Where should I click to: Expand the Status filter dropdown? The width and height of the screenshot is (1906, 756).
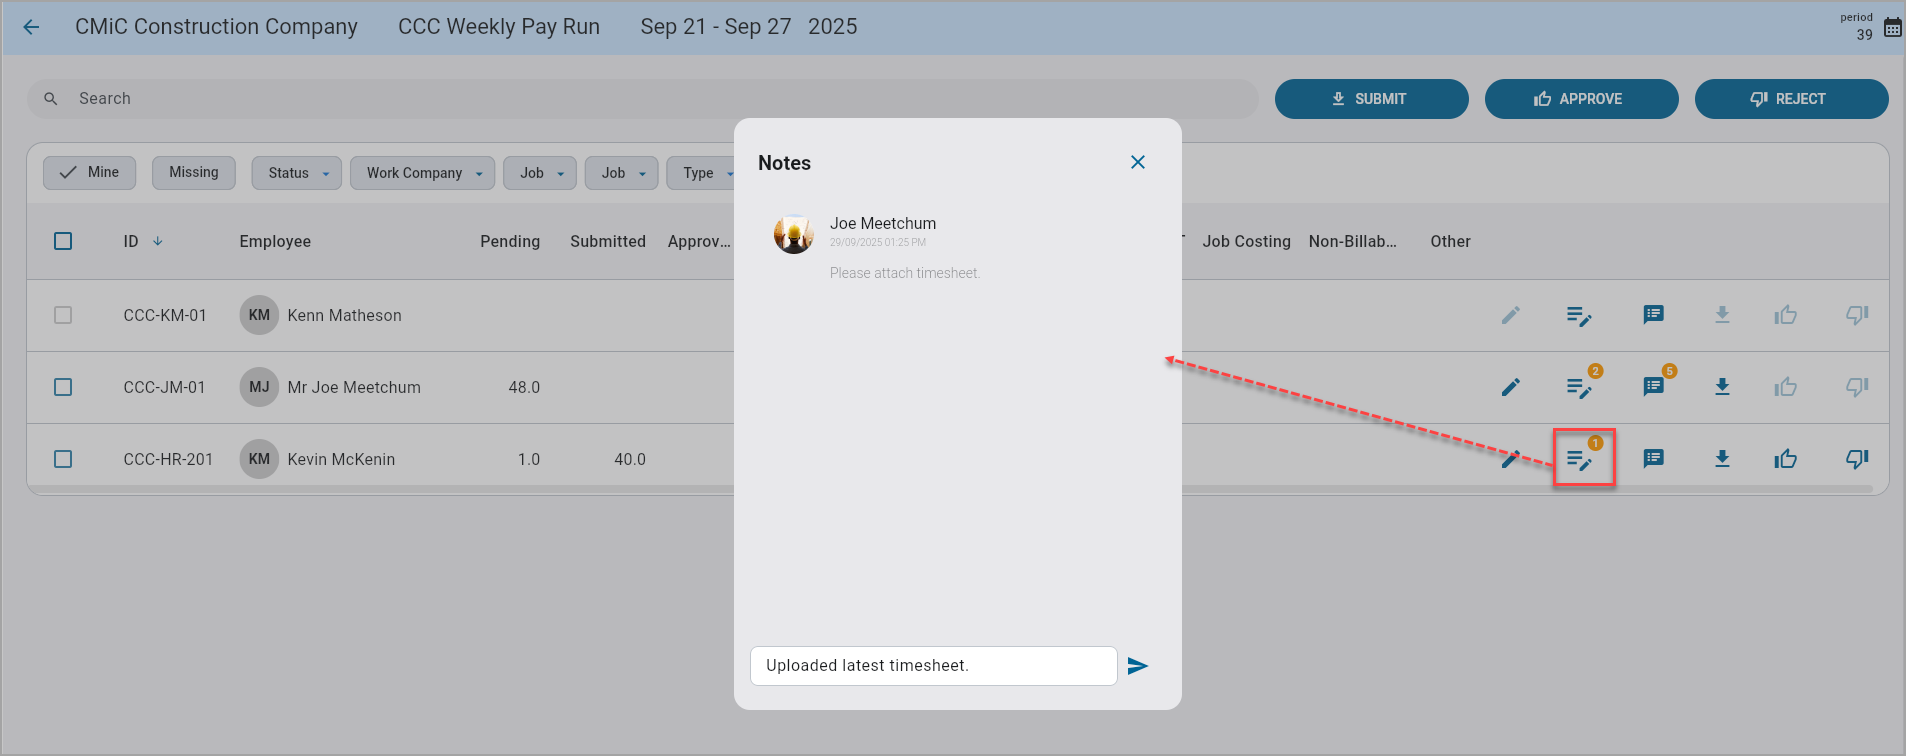(297, 173)
